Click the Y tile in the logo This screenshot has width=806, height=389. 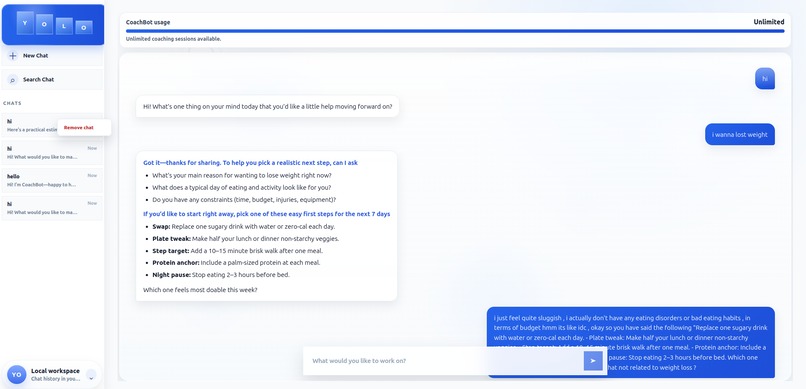(x=25, y=23)
